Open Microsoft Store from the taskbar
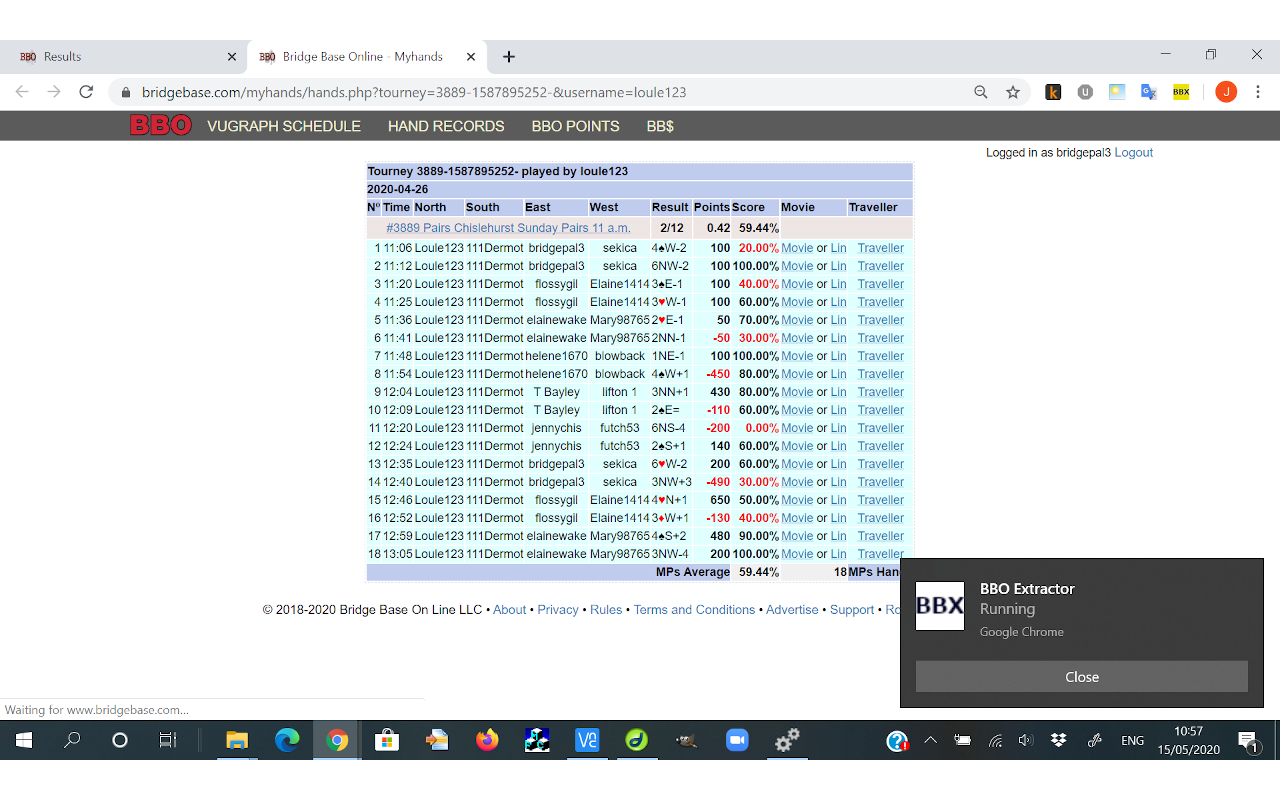The width and height of the screenshot is (1280, 800). 387,740
